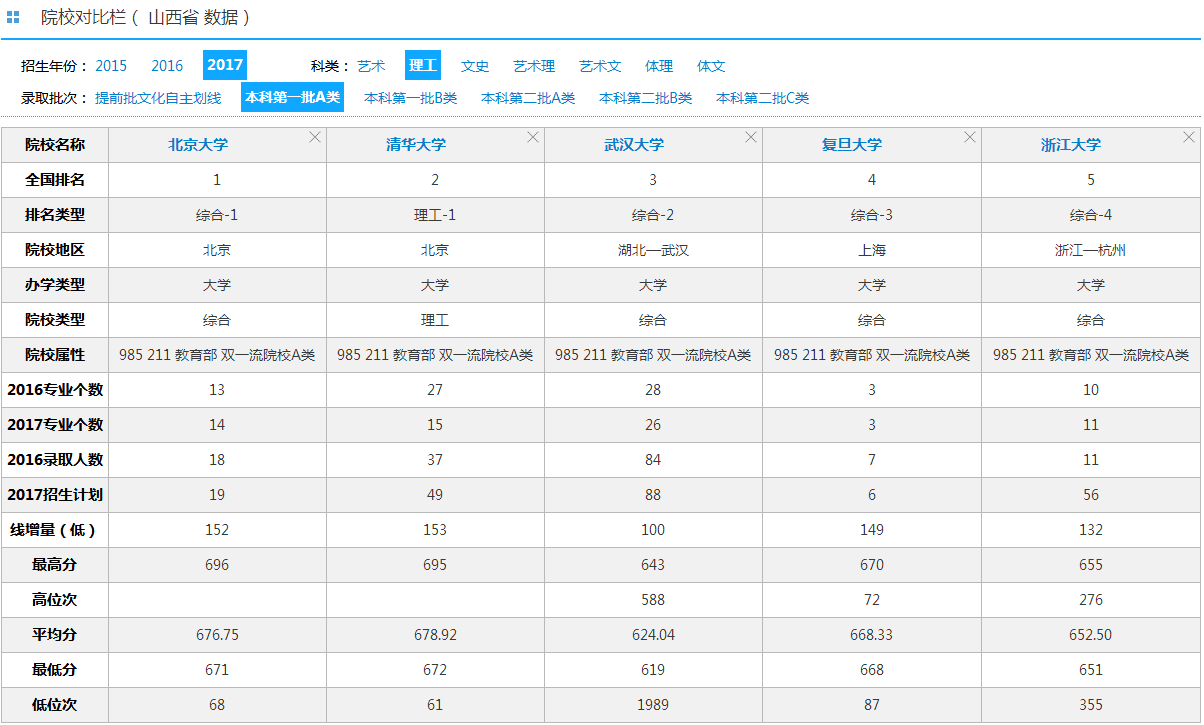Open the 清华大学 school link
The width and height of the screenshot is (1204, 725).
pyautogui.click(x=416, y=145)
